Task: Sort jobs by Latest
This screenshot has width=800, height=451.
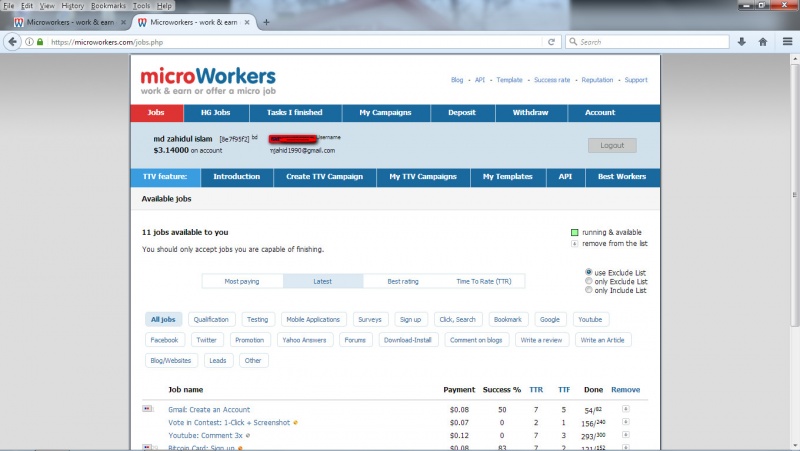Action: pyautogui.click(x=322, y=281)
